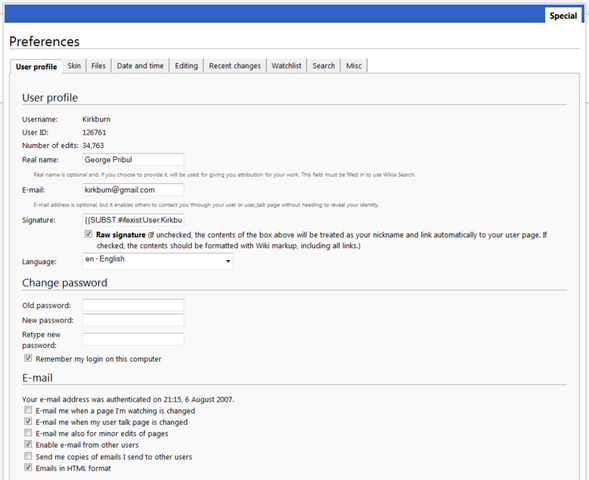Select the Editing tab
Viewport: 589px width, 480px height.
coord(186,66)
